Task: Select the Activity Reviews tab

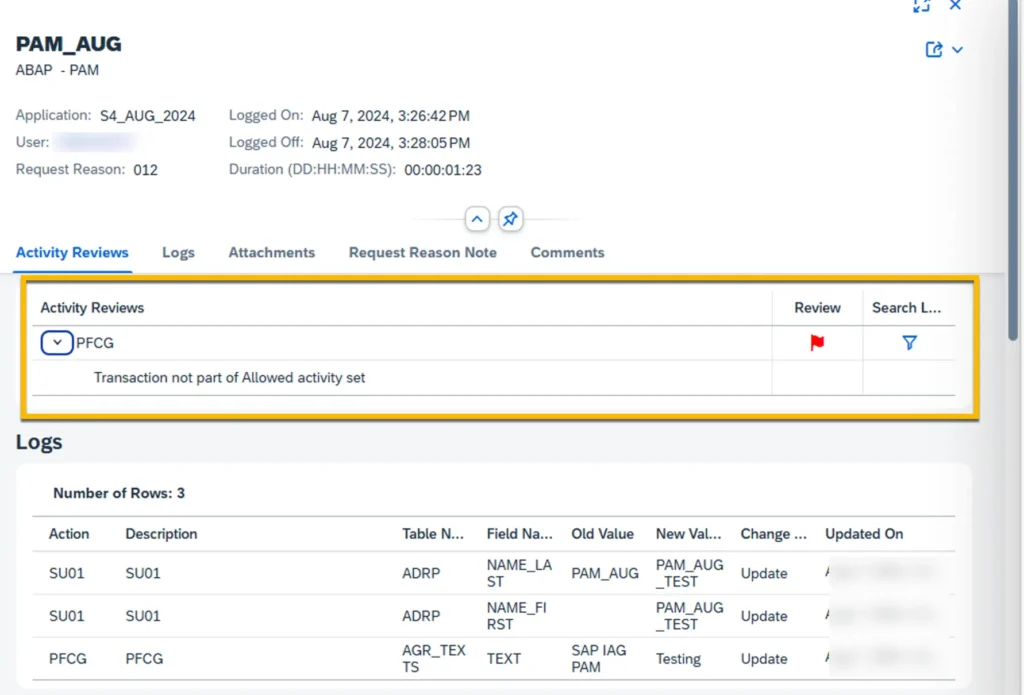Action: 72,252
